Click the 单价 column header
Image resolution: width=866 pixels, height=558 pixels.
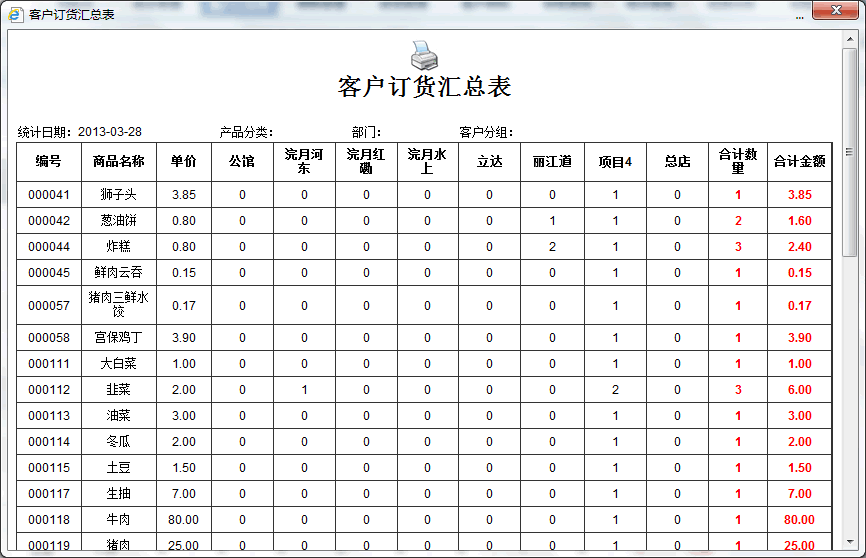[x=184, y=161]
